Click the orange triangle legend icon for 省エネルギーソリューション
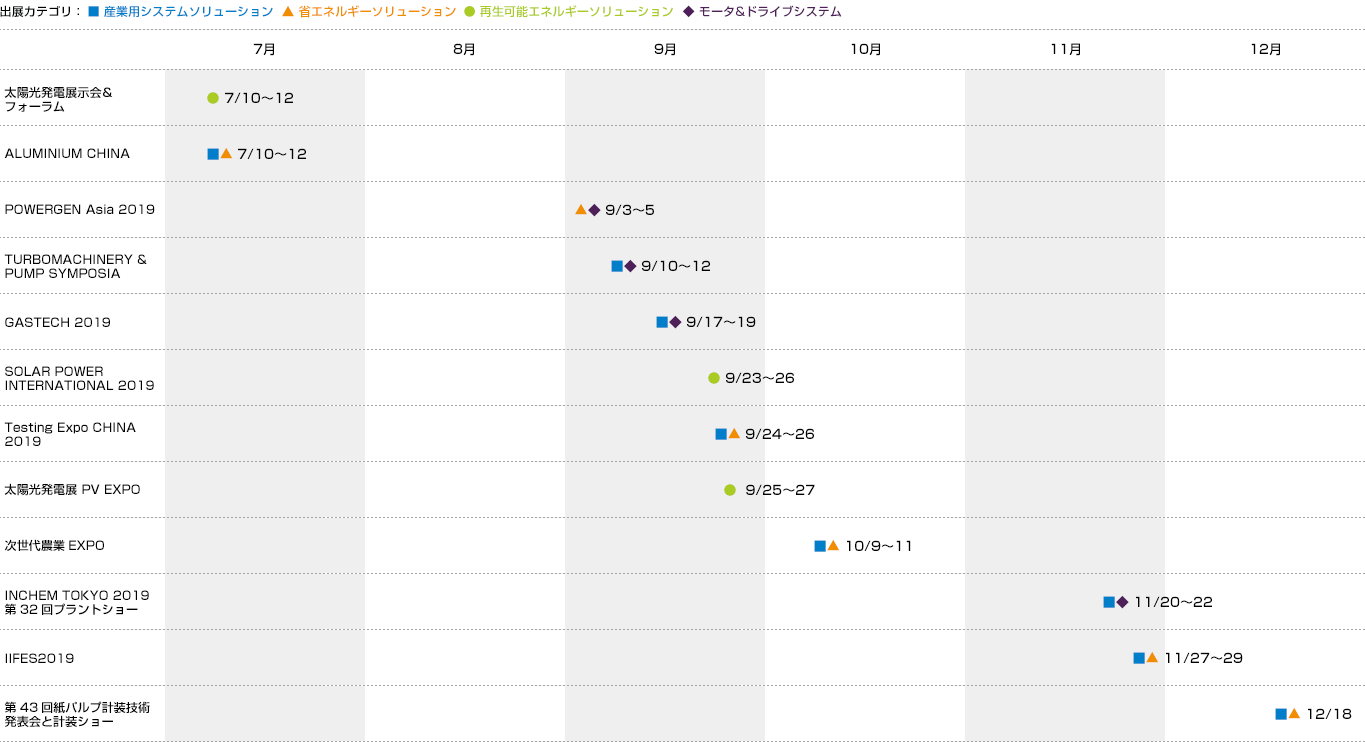 click(x=288, y=12)
